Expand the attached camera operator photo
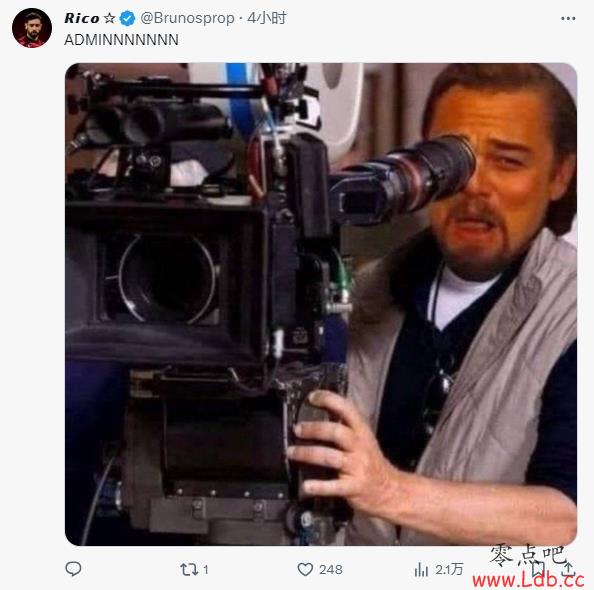 321,304
